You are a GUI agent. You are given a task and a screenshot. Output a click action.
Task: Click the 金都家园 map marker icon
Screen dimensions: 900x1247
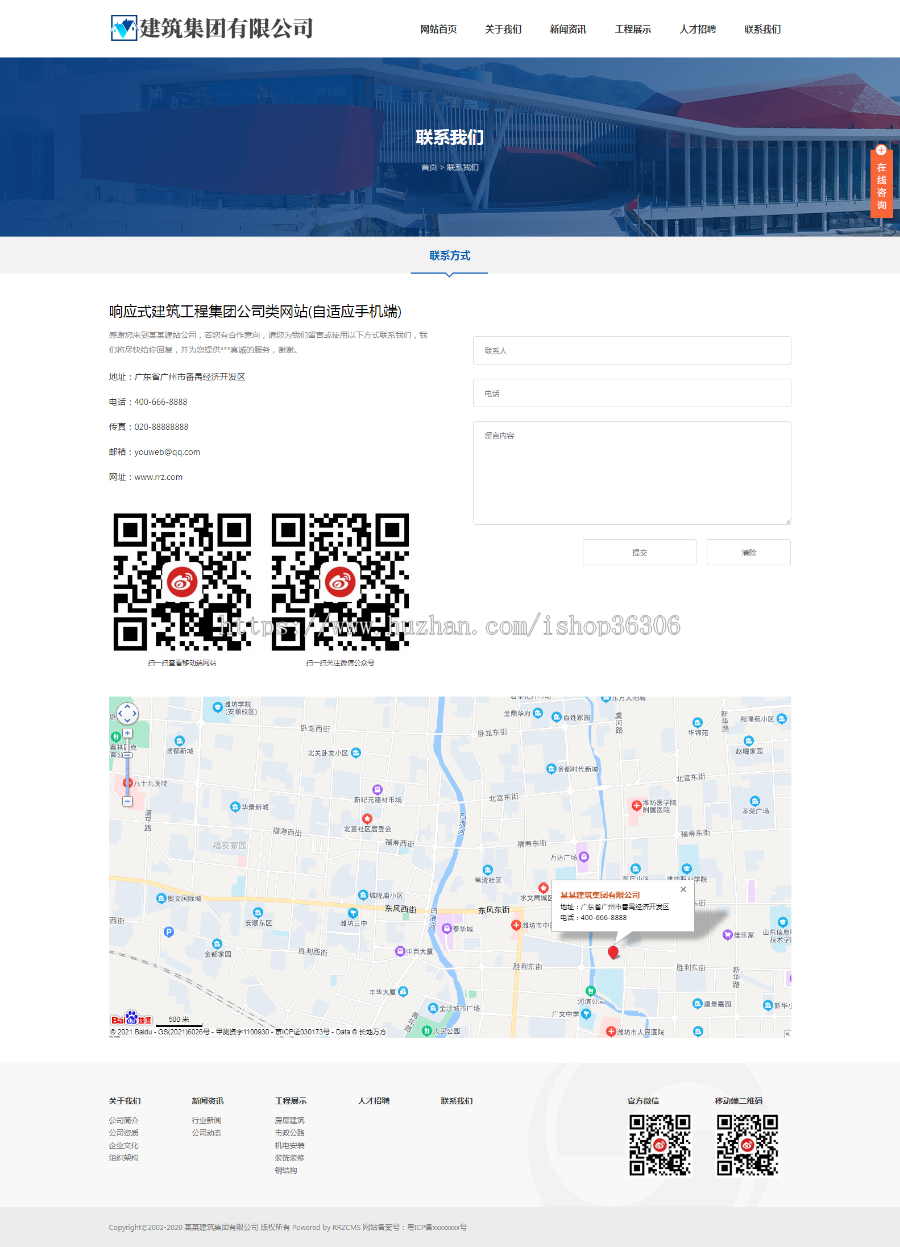[x=217, y=944]
